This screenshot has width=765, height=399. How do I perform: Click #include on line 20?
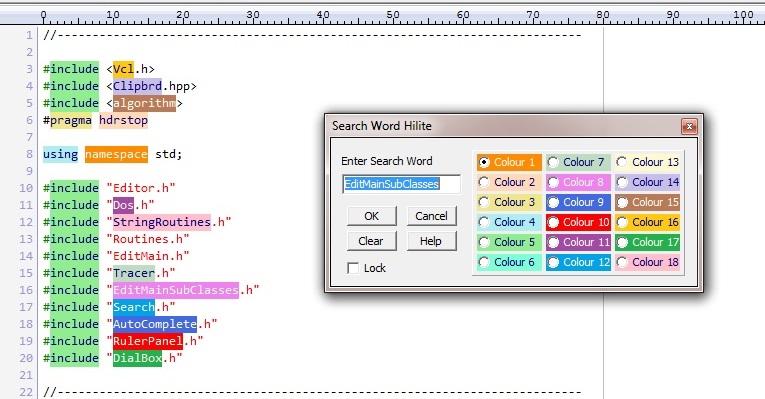(x=71, y=359)
